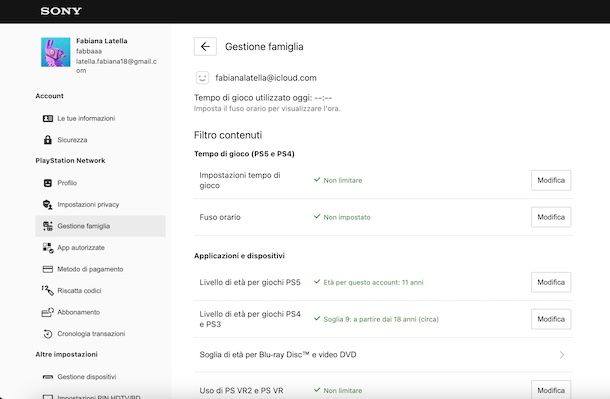Click the Impostazioni privacy shield icon

coord(48,204)
